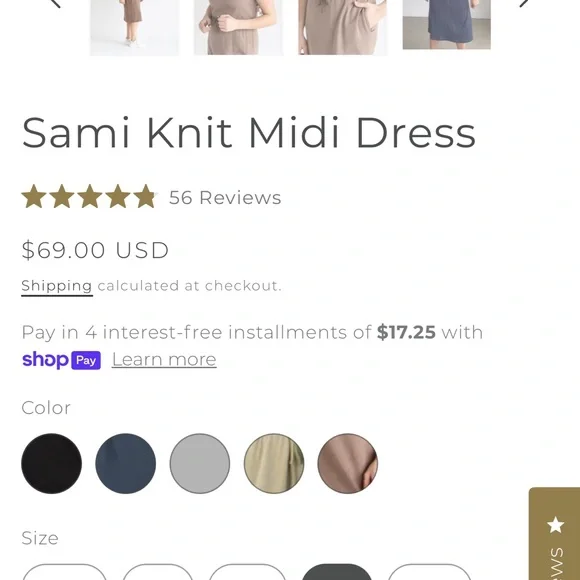The width and height of the screenshot is (580, 580).
Task: Open the Shipping policy link
Action: pyautogui.click(x=57, y=286)
